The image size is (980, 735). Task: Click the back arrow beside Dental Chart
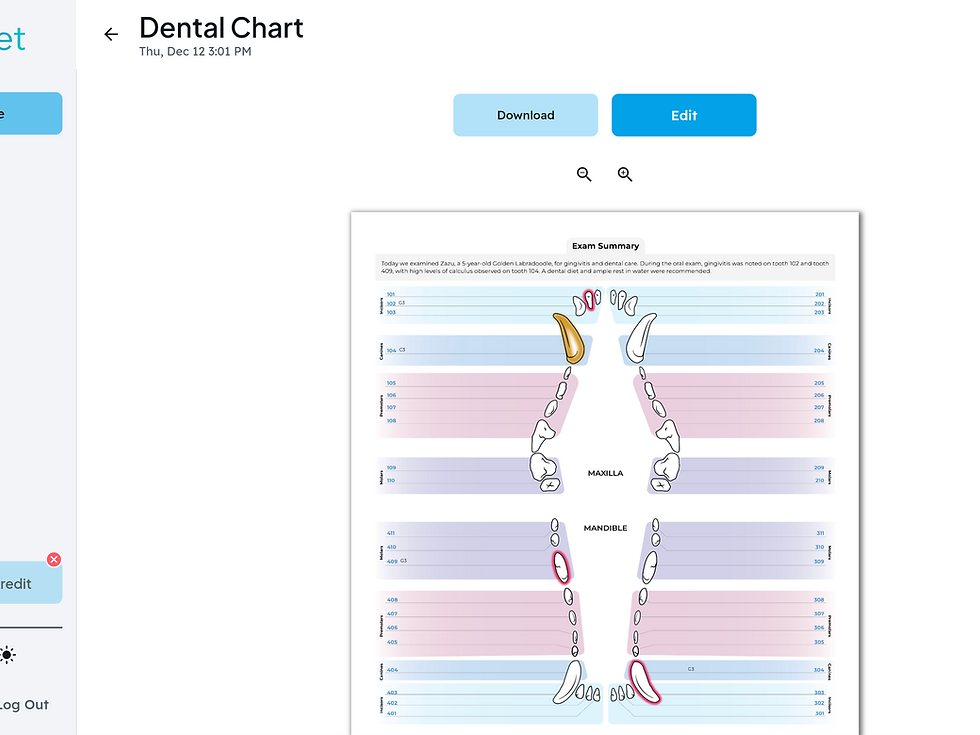tap(111, 35)
